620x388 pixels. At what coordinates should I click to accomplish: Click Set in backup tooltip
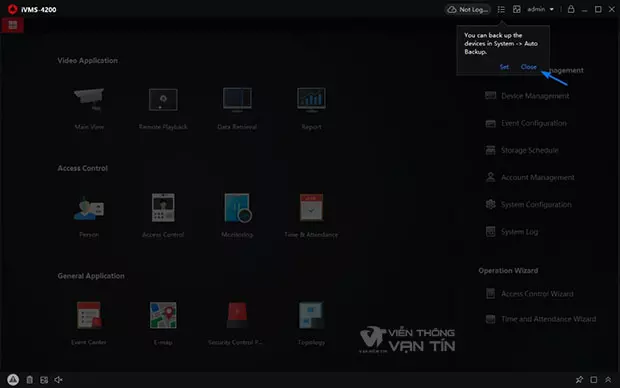(x=504, y=67)
